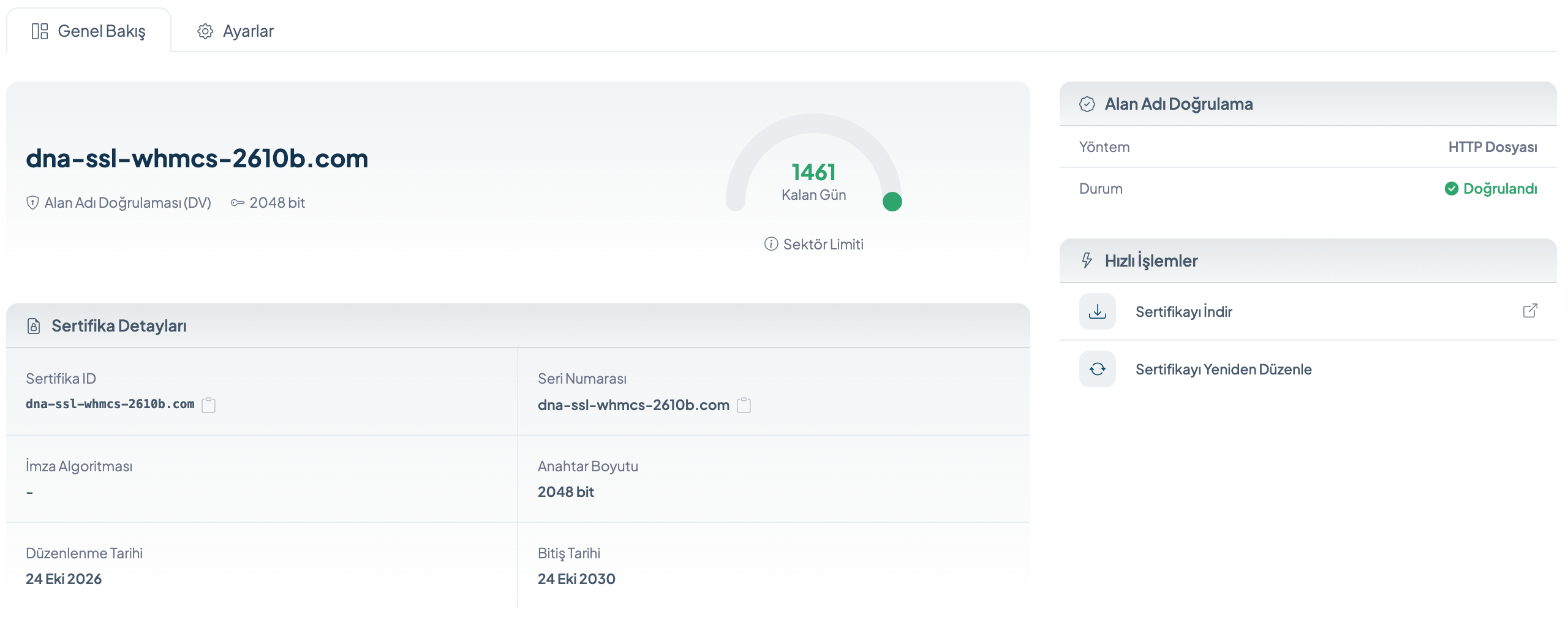Click the shield icon before Alan Adı Doğrulaması (DV)

coord(32,203)
